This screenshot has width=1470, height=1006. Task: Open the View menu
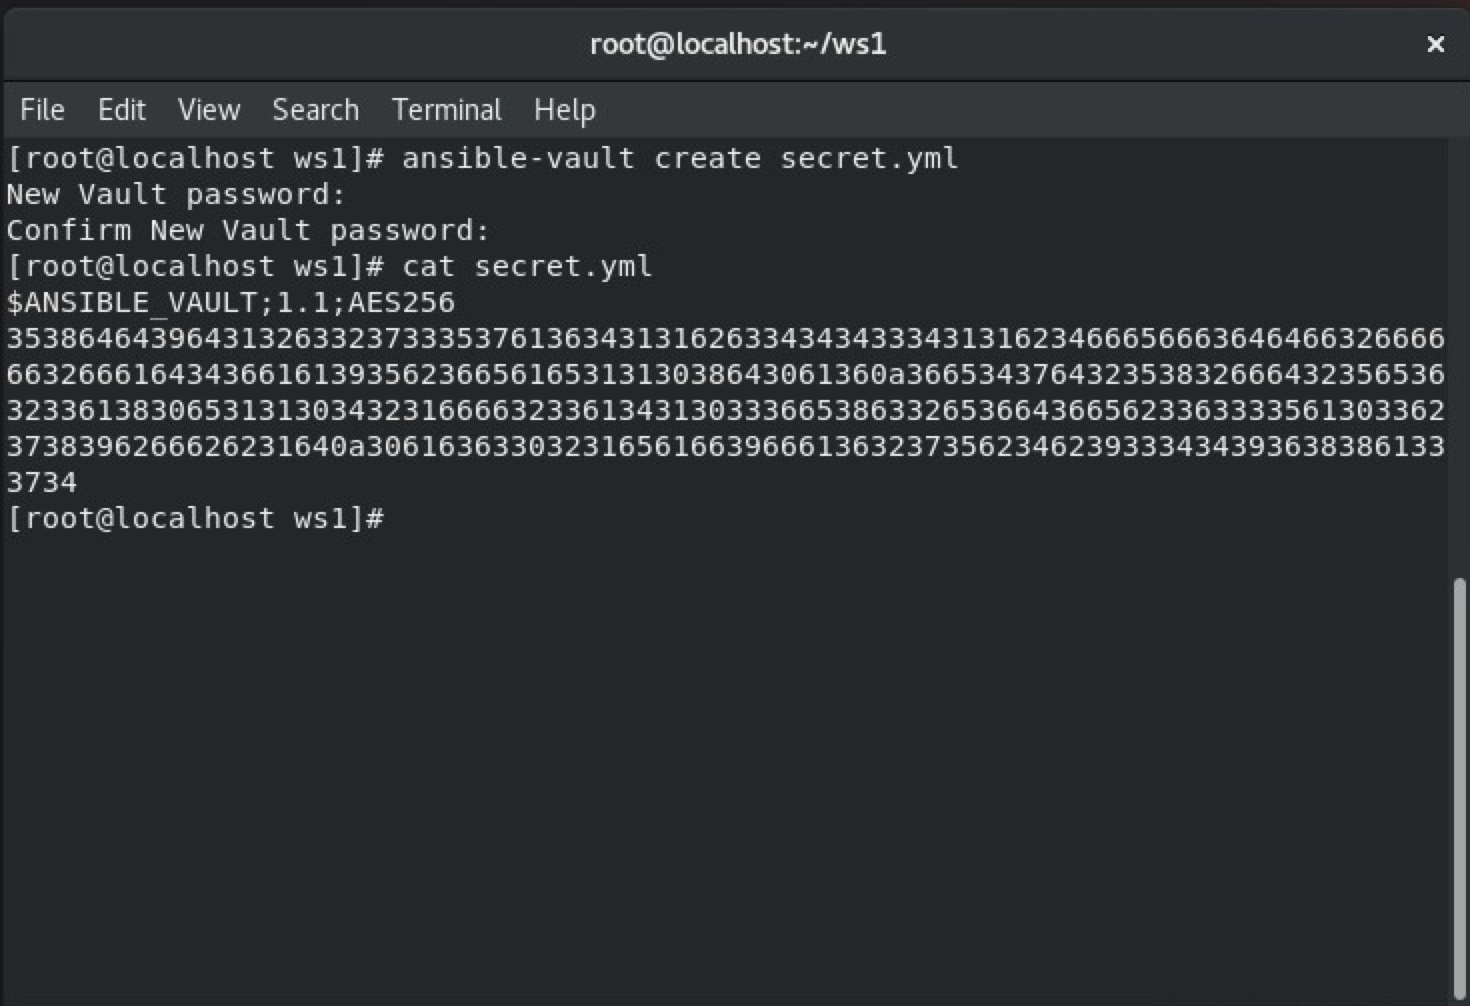coord(209,110)
